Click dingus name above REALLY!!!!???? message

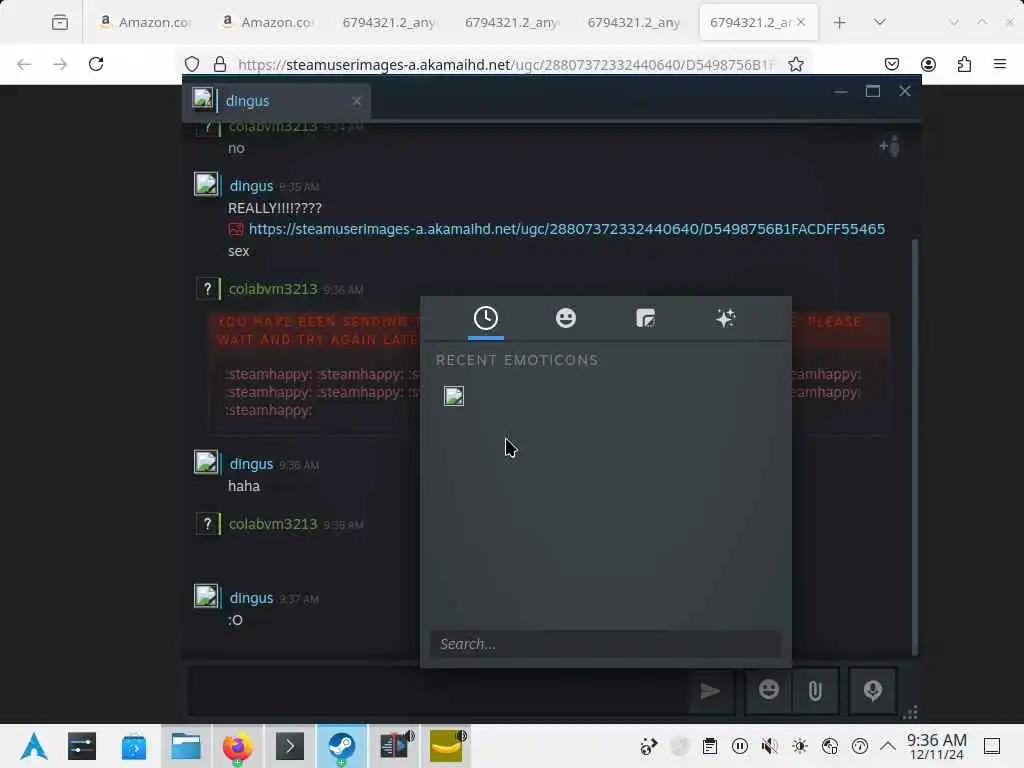(x=251, y=186)
